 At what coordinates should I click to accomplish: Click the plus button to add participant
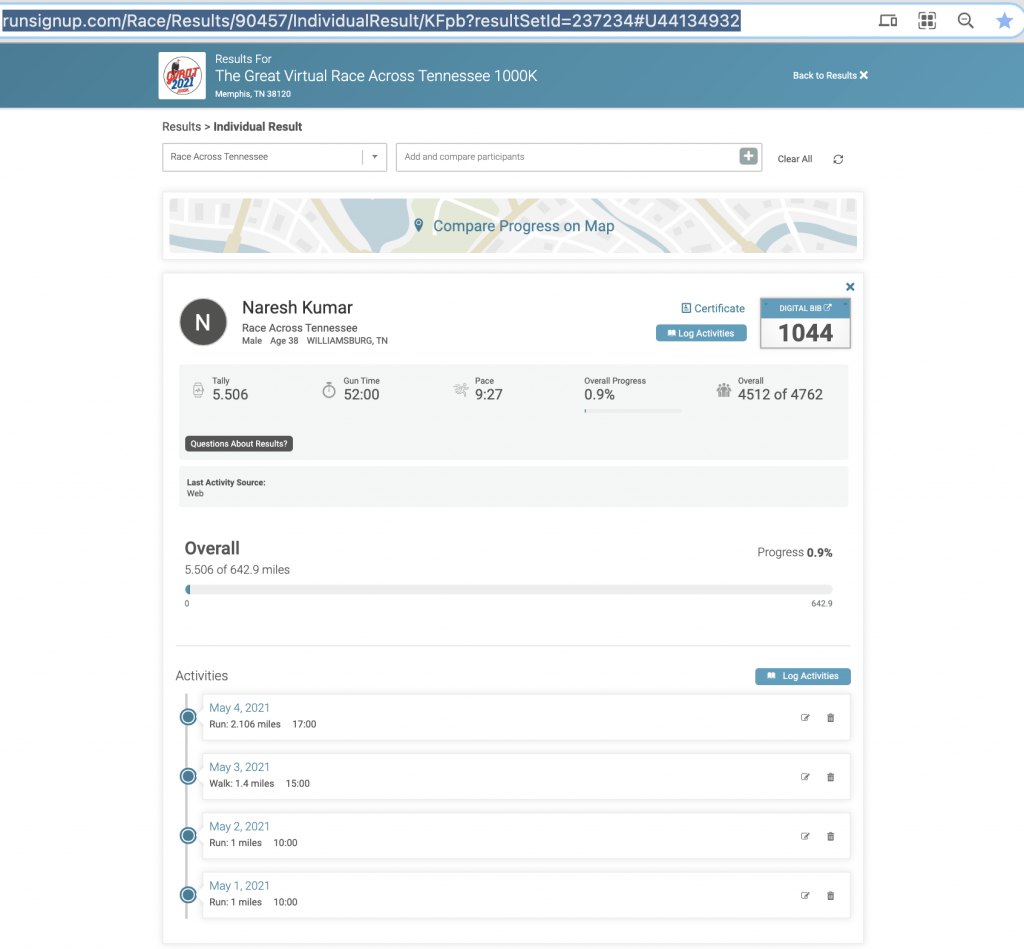click(748, 156)
